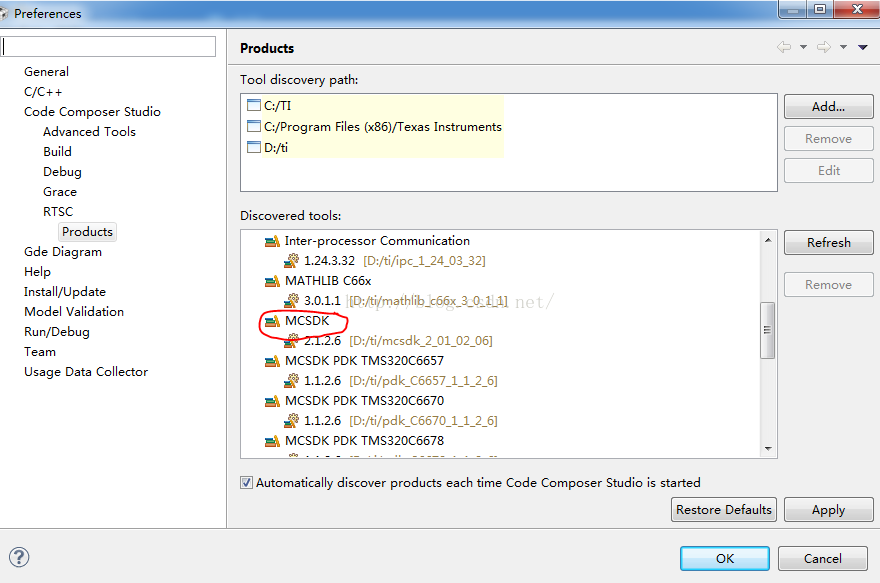The image size is (880, 583).
Task: Click the MCSDK PDK TMS320C6670 product icon
Action: 272,401
